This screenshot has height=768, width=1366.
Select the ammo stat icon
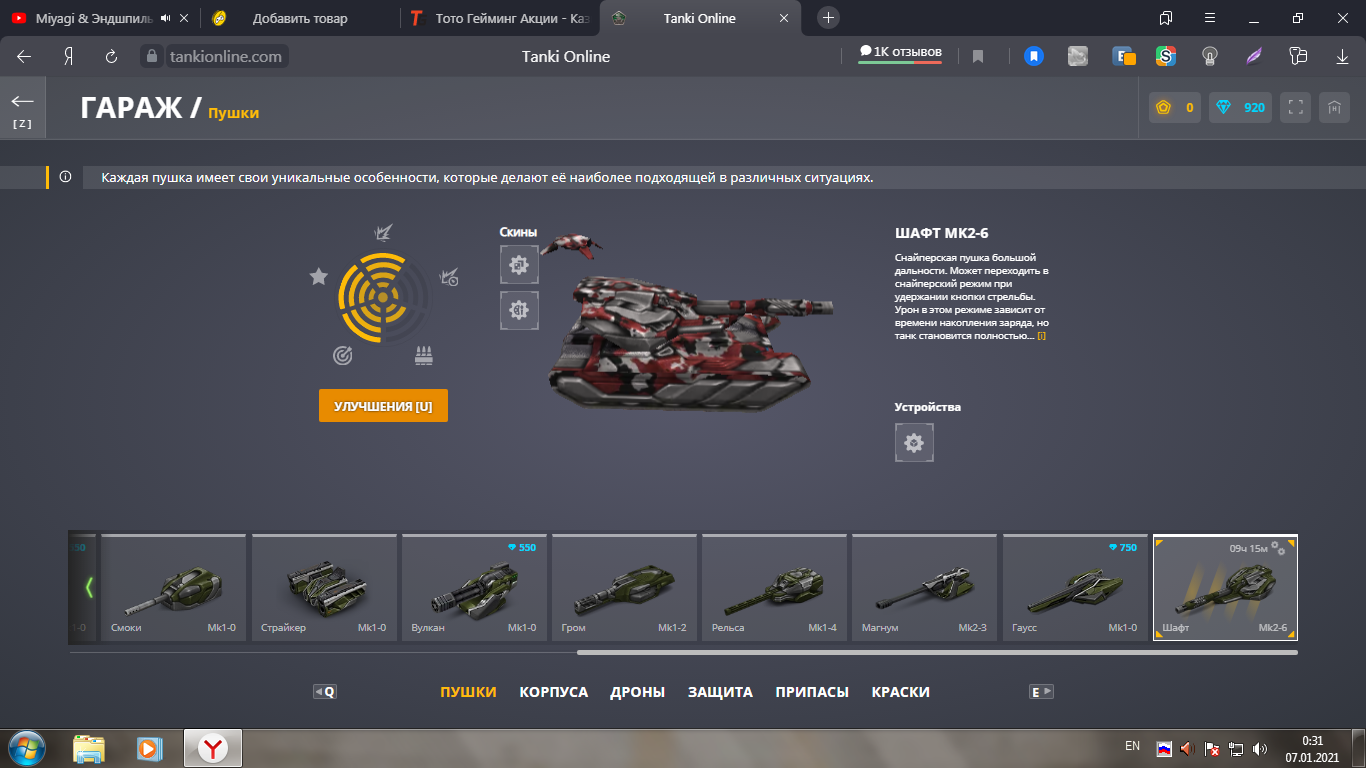coord(424,355)
